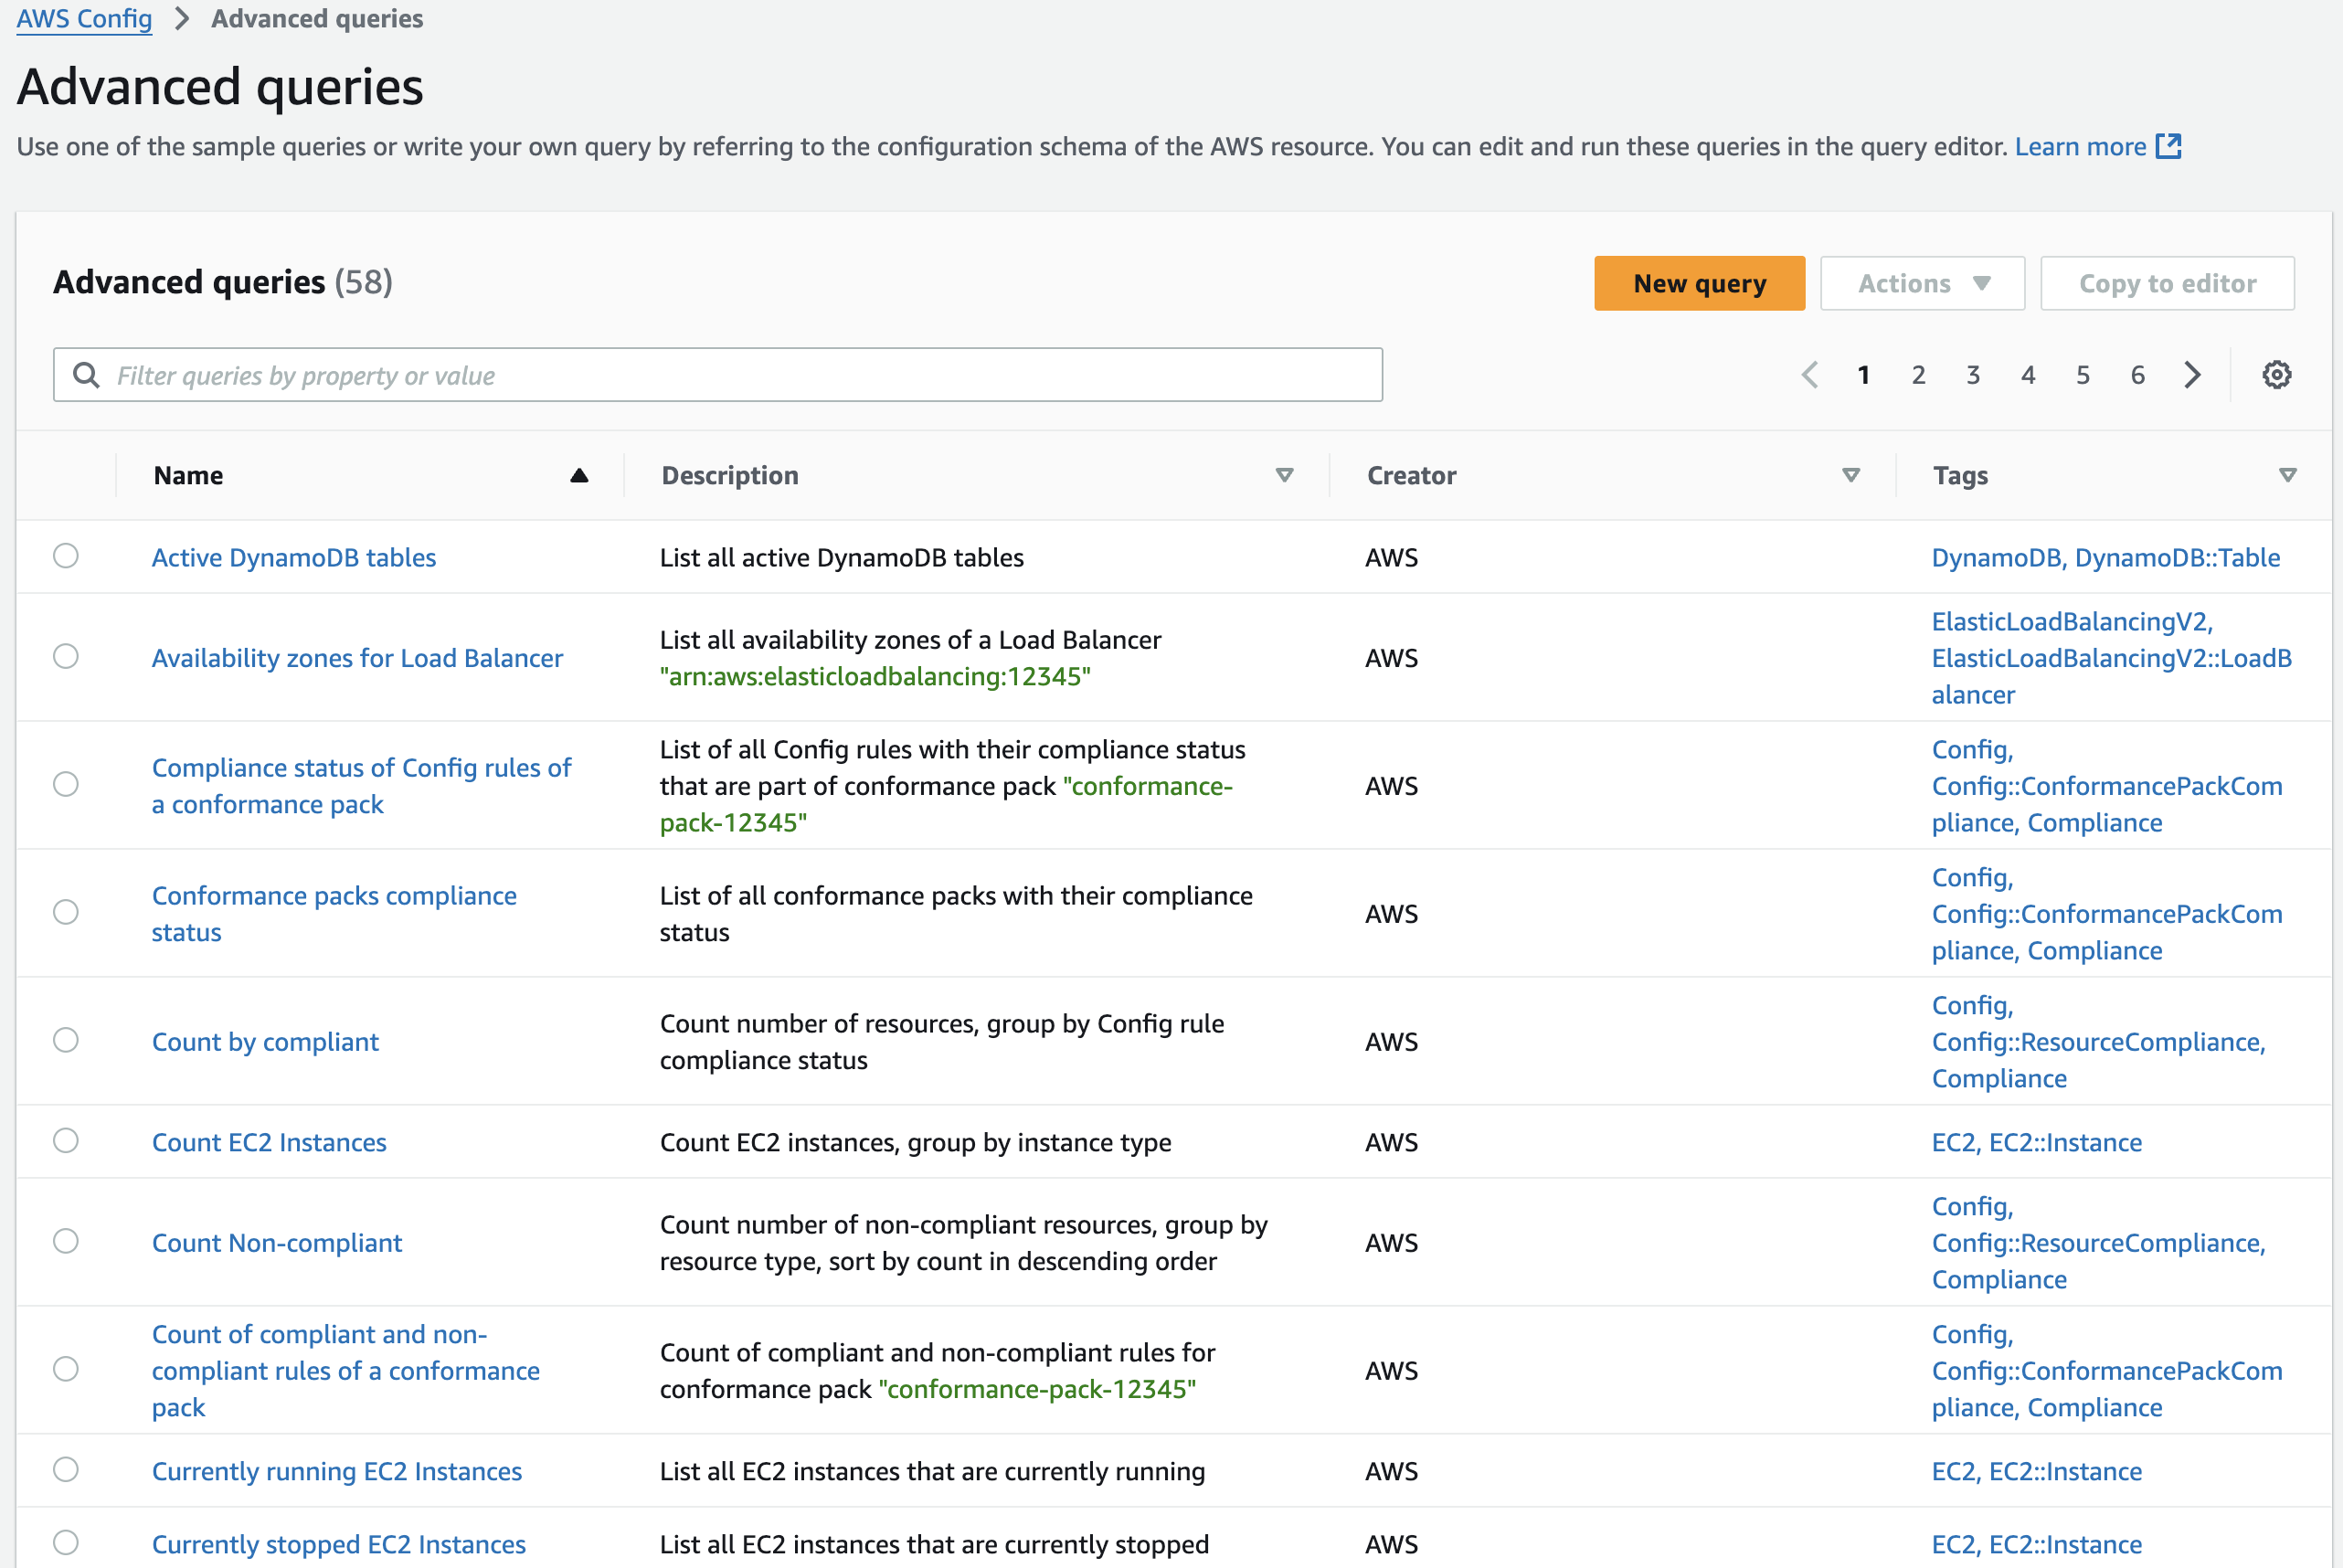Viewport: 2343px width, 1568px height.
Task: Open table preferences gear icon
Action: (x=2276, y=375)
